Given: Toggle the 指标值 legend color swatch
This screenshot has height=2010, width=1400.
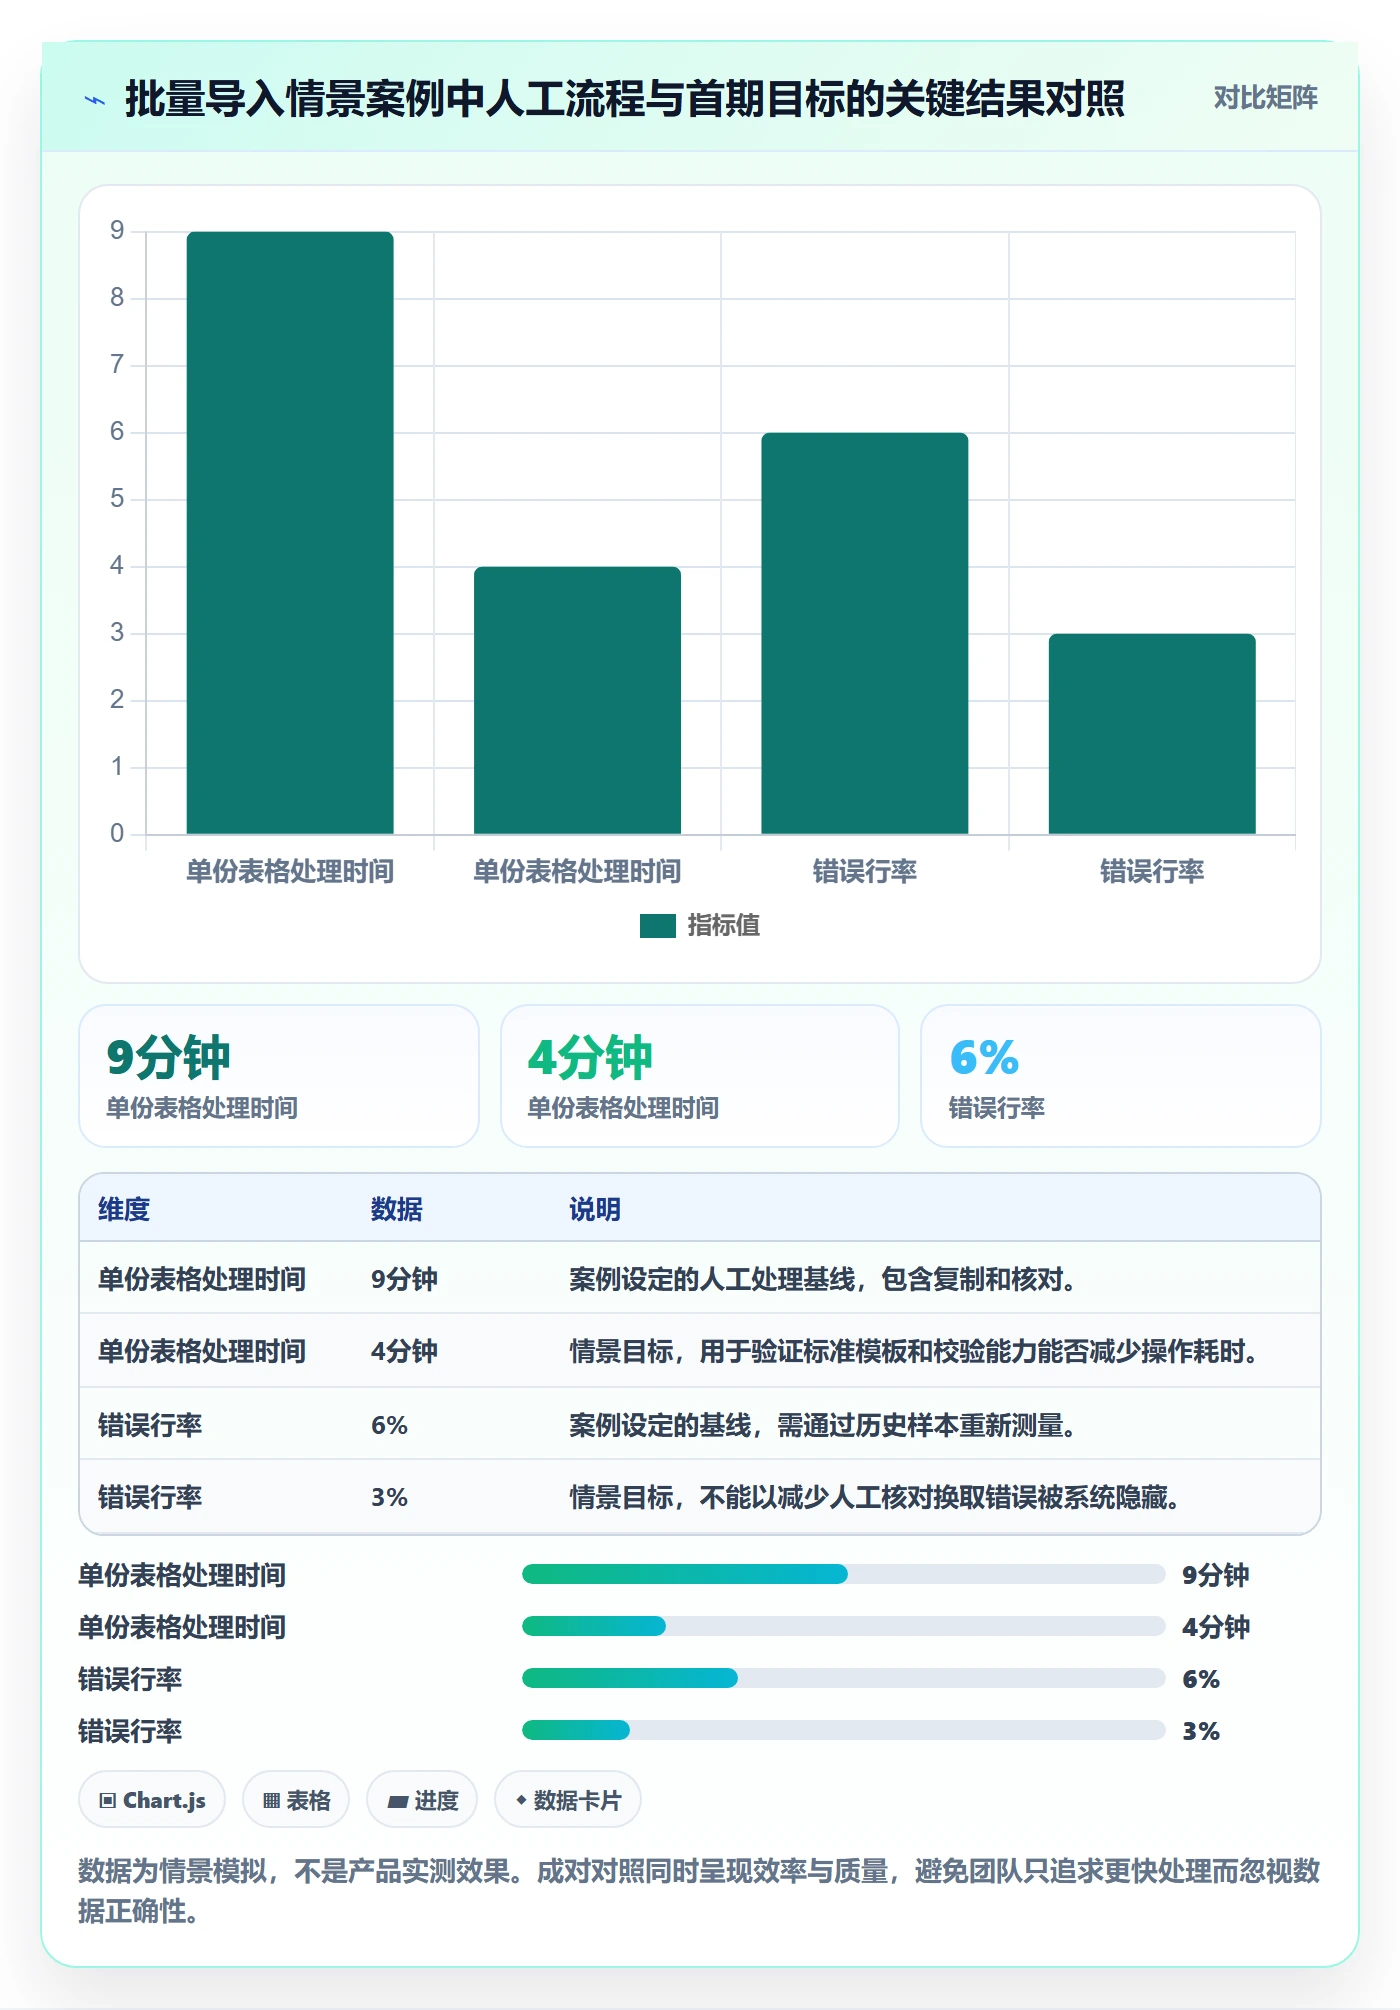Looking at the screenshot, I should click(x=657, y=926).
